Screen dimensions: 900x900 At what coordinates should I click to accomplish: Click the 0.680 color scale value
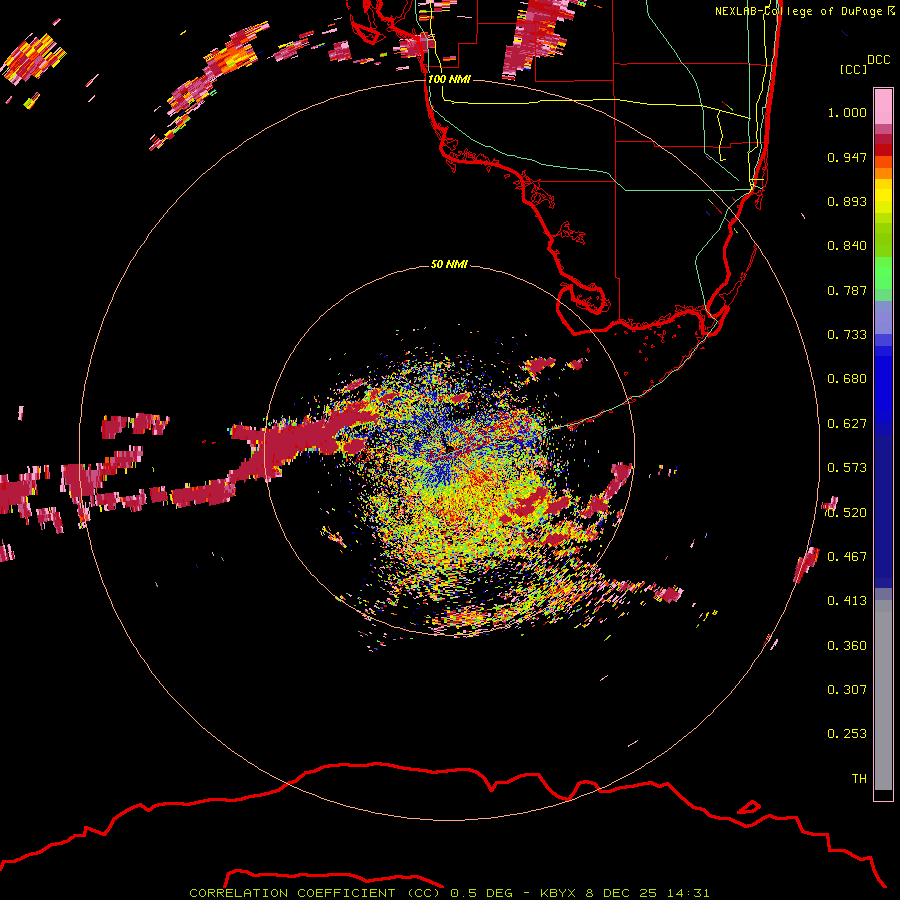point(847,379)
